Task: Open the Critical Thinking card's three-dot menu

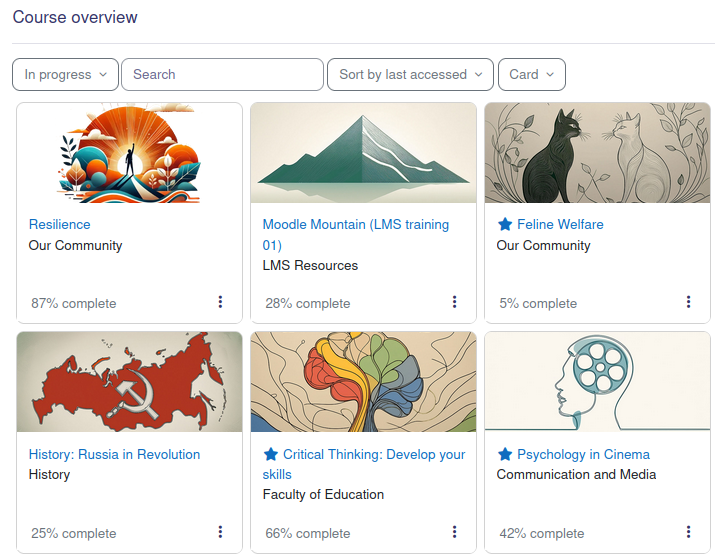Action: 454,532
